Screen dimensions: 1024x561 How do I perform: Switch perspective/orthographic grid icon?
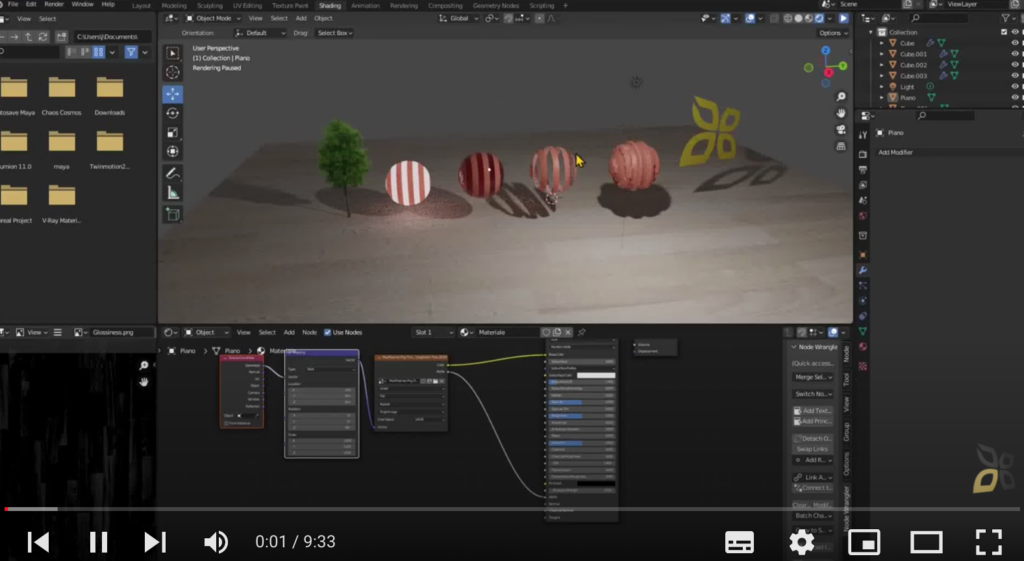pyautogui.click(x=841, y=146)
